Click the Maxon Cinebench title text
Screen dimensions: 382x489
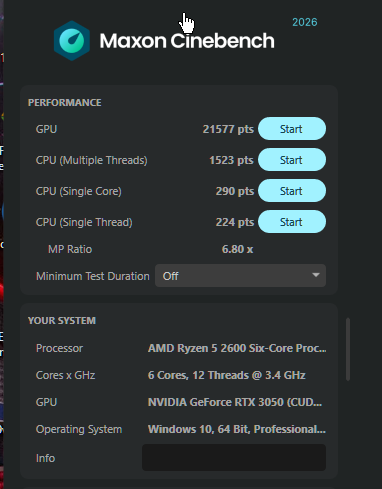click(x=187, y=41)
